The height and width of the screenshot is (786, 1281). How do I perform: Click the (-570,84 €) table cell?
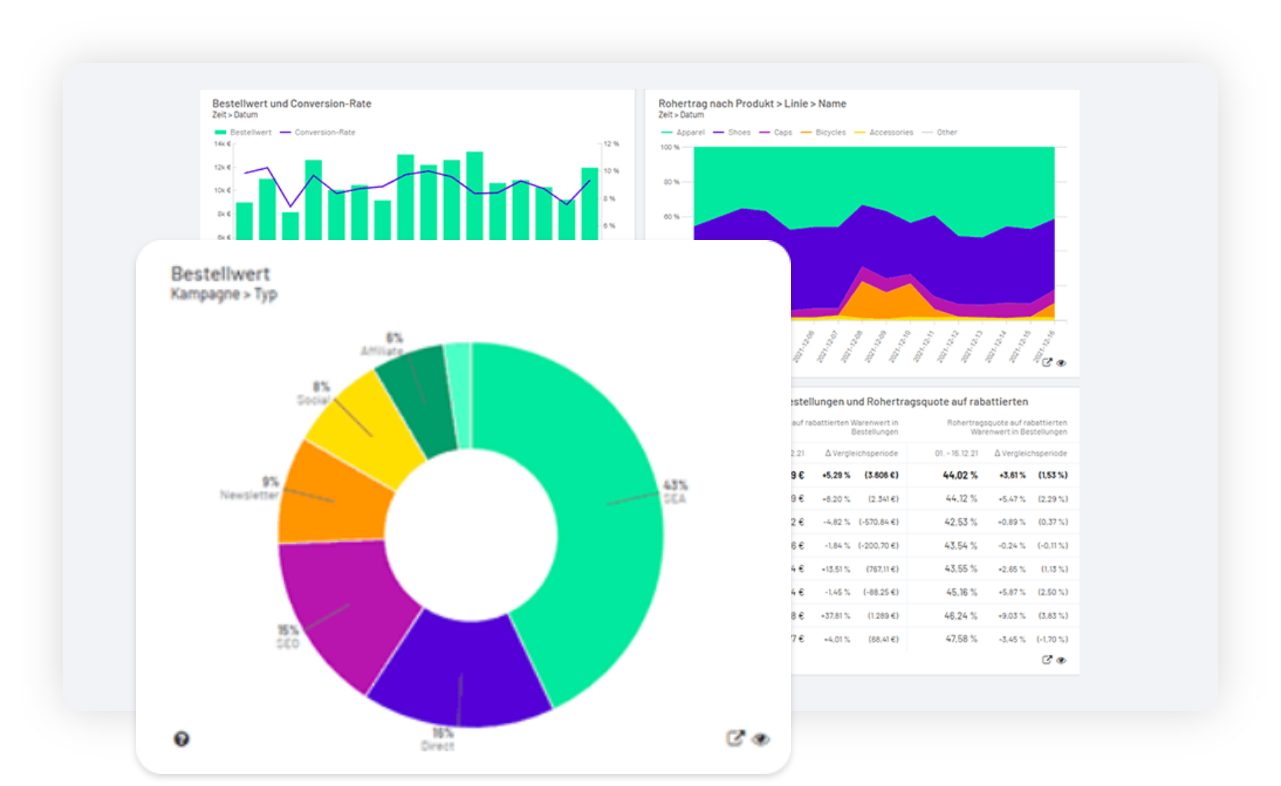click(x=880, y=521)
